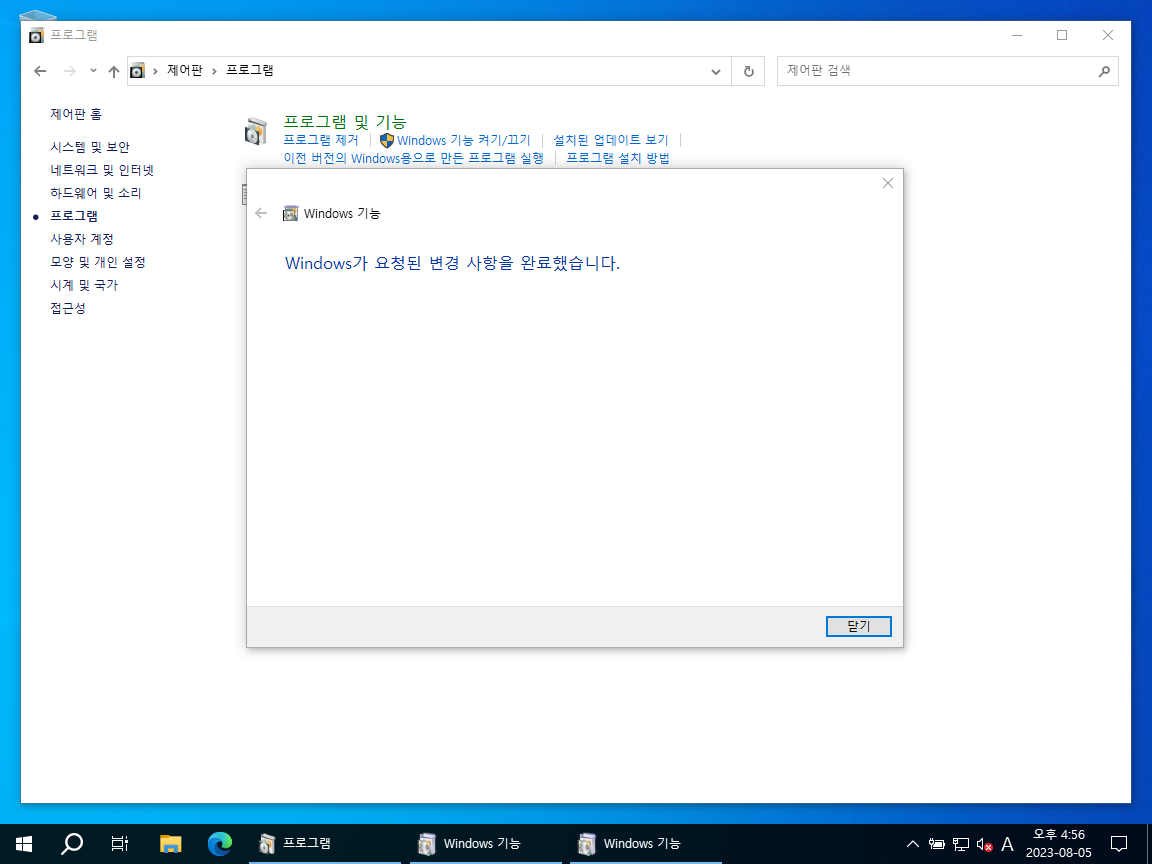Click the back arrow in Windows 기능 dialog

(261, 213)
